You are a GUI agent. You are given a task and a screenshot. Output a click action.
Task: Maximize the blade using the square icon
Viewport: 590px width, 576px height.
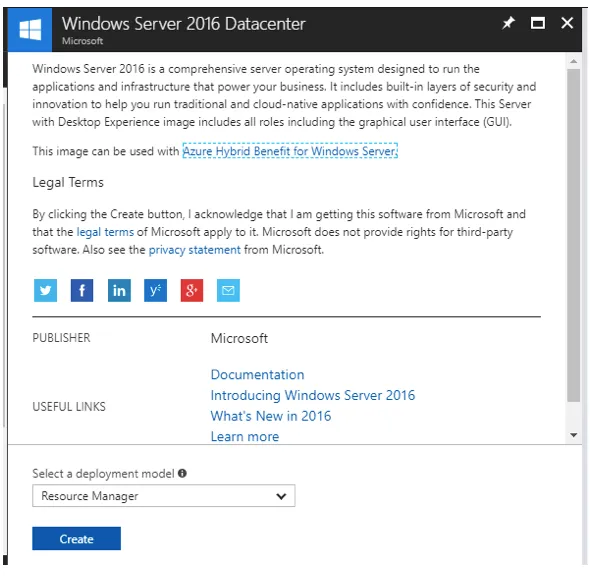[x=538, y=23]
